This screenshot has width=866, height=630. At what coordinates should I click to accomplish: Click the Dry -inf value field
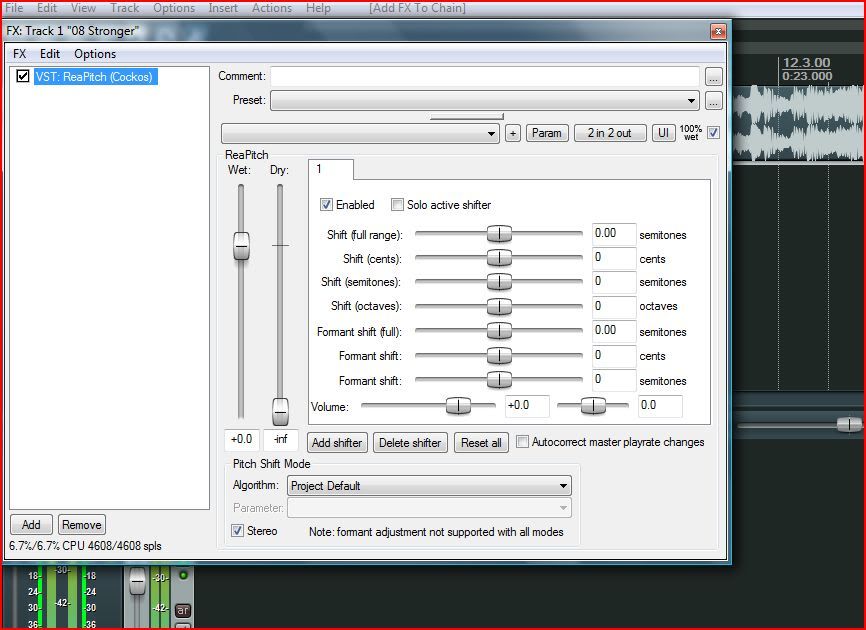281,440
